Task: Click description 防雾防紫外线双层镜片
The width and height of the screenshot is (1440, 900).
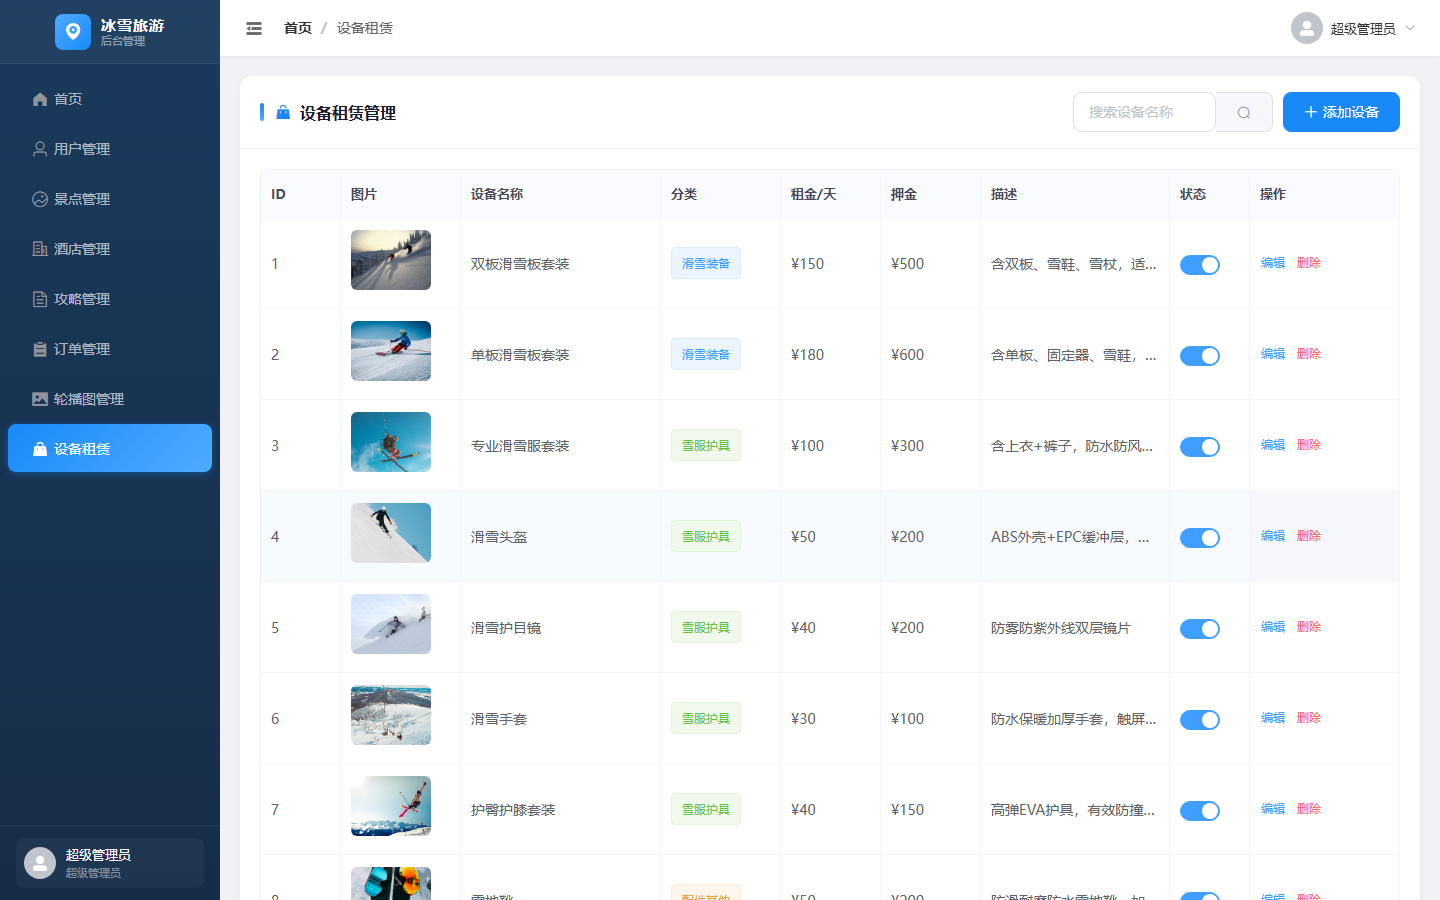Action: pyautogui.click(x=1061, y=628)
